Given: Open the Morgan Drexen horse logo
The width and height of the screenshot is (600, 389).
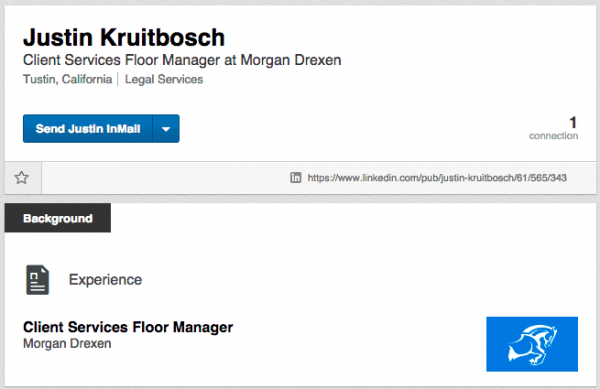Looking at the screenshot, I should click(x=532, y=344).
